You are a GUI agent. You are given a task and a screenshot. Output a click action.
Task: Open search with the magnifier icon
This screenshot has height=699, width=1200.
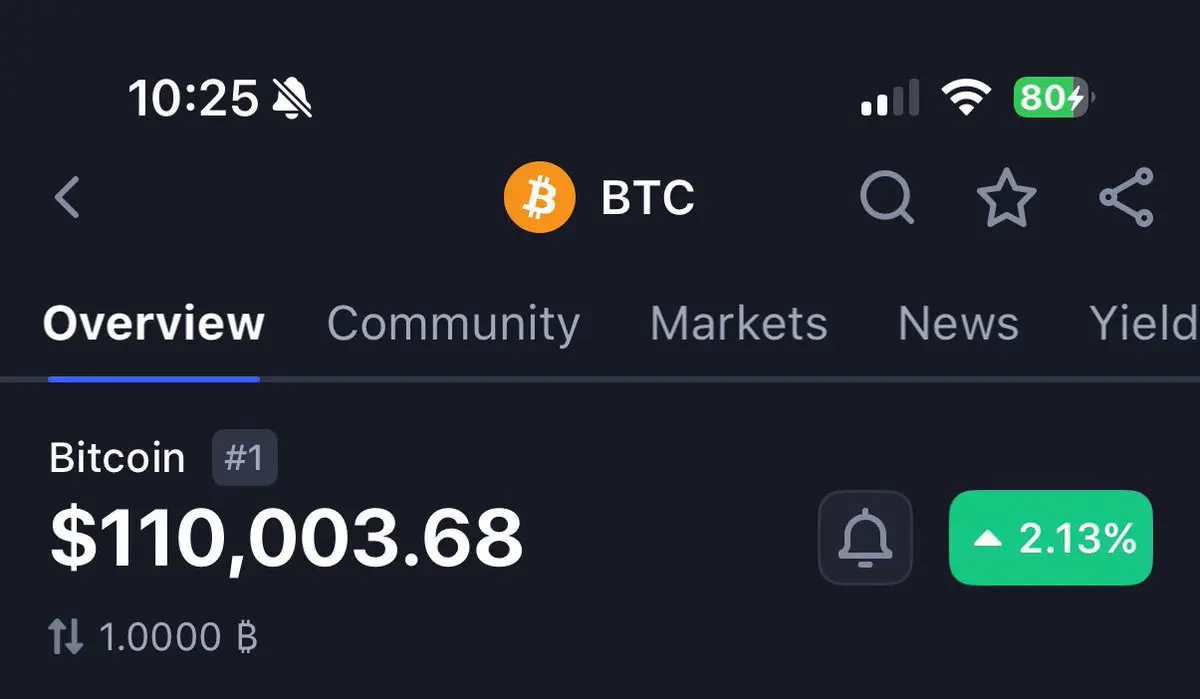(x=887, y=197)
